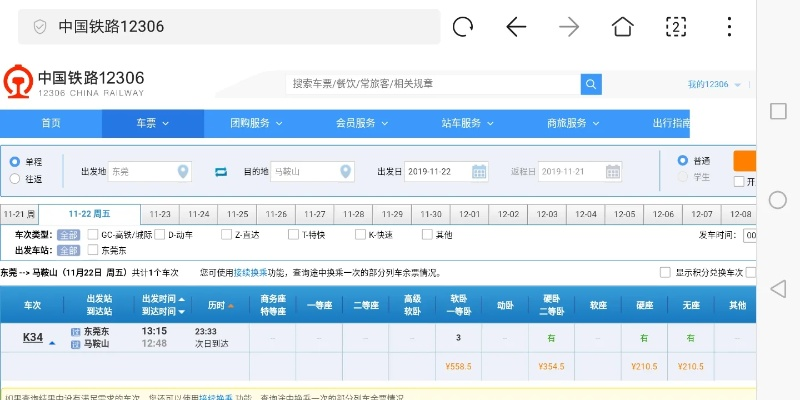Viewport: 800px width, 400px height.
Task: Open the browser tab switcher
Action: [x=676, y=27]
